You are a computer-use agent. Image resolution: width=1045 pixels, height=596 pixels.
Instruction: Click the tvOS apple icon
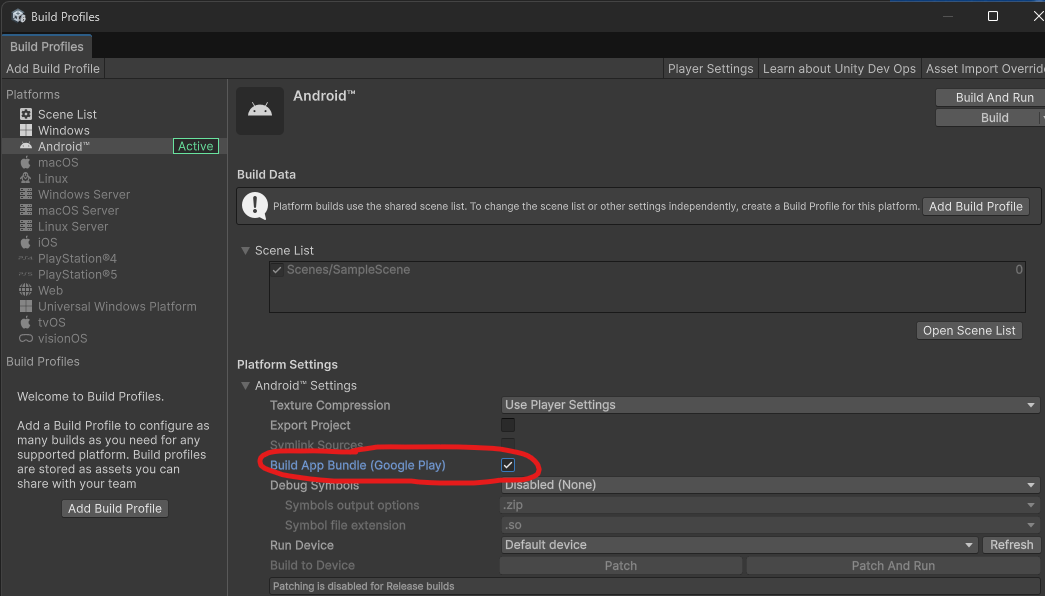[26, 322]
